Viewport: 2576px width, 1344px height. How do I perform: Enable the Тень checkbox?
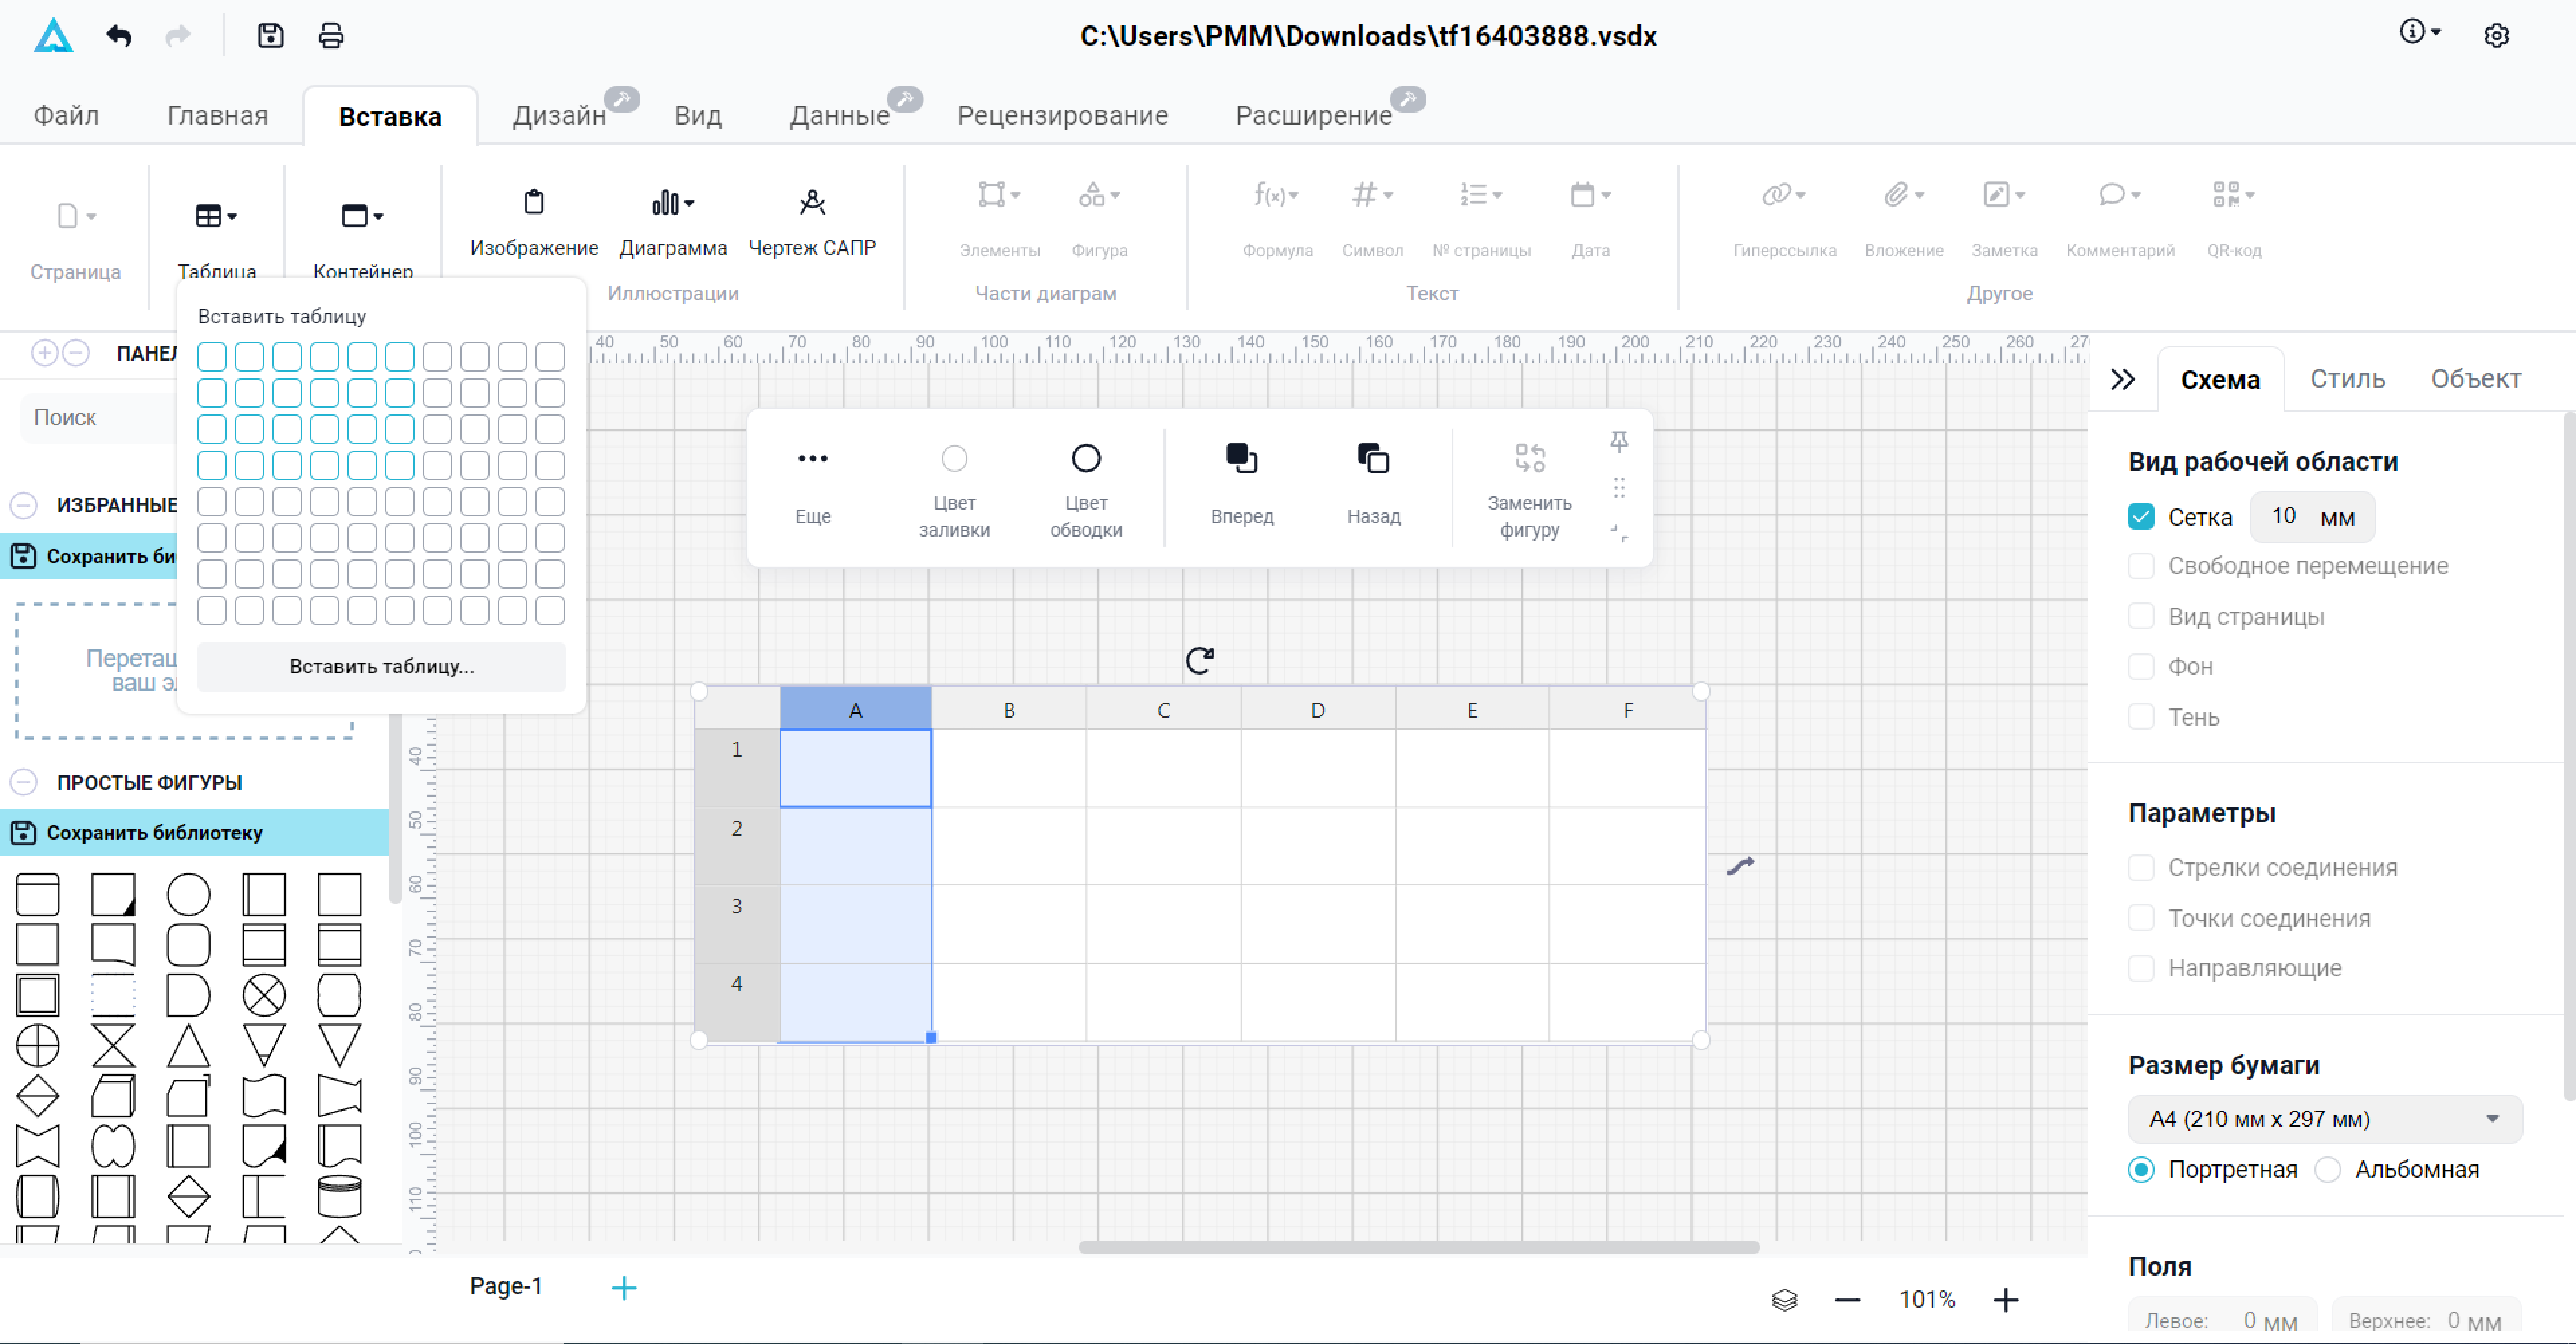click(2141, 717)
